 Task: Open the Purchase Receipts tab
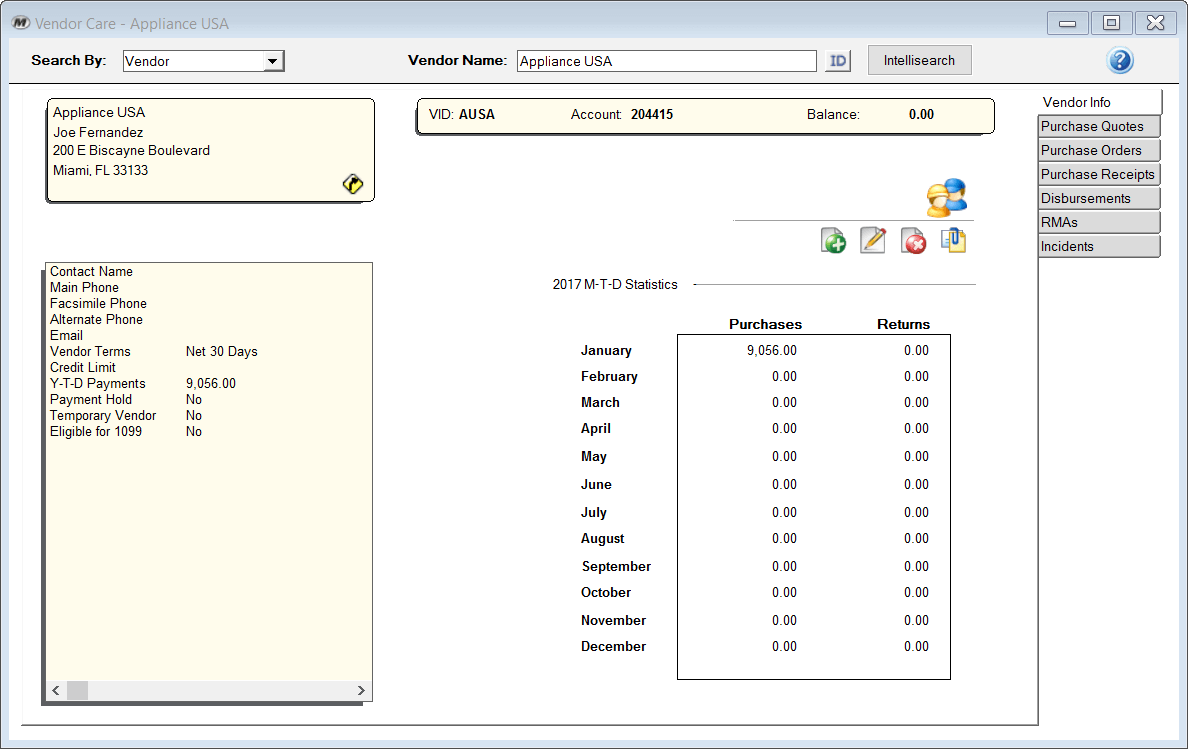pos(1099,174)
